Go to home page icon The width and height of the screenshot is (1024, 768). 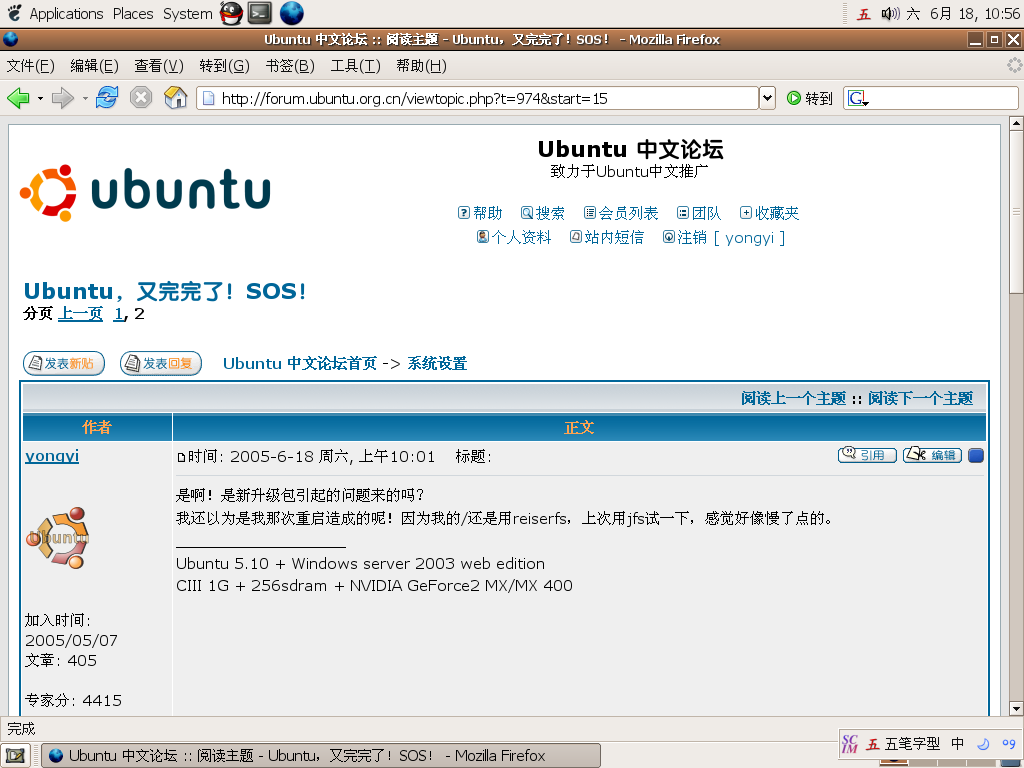[x=175, y=98]
